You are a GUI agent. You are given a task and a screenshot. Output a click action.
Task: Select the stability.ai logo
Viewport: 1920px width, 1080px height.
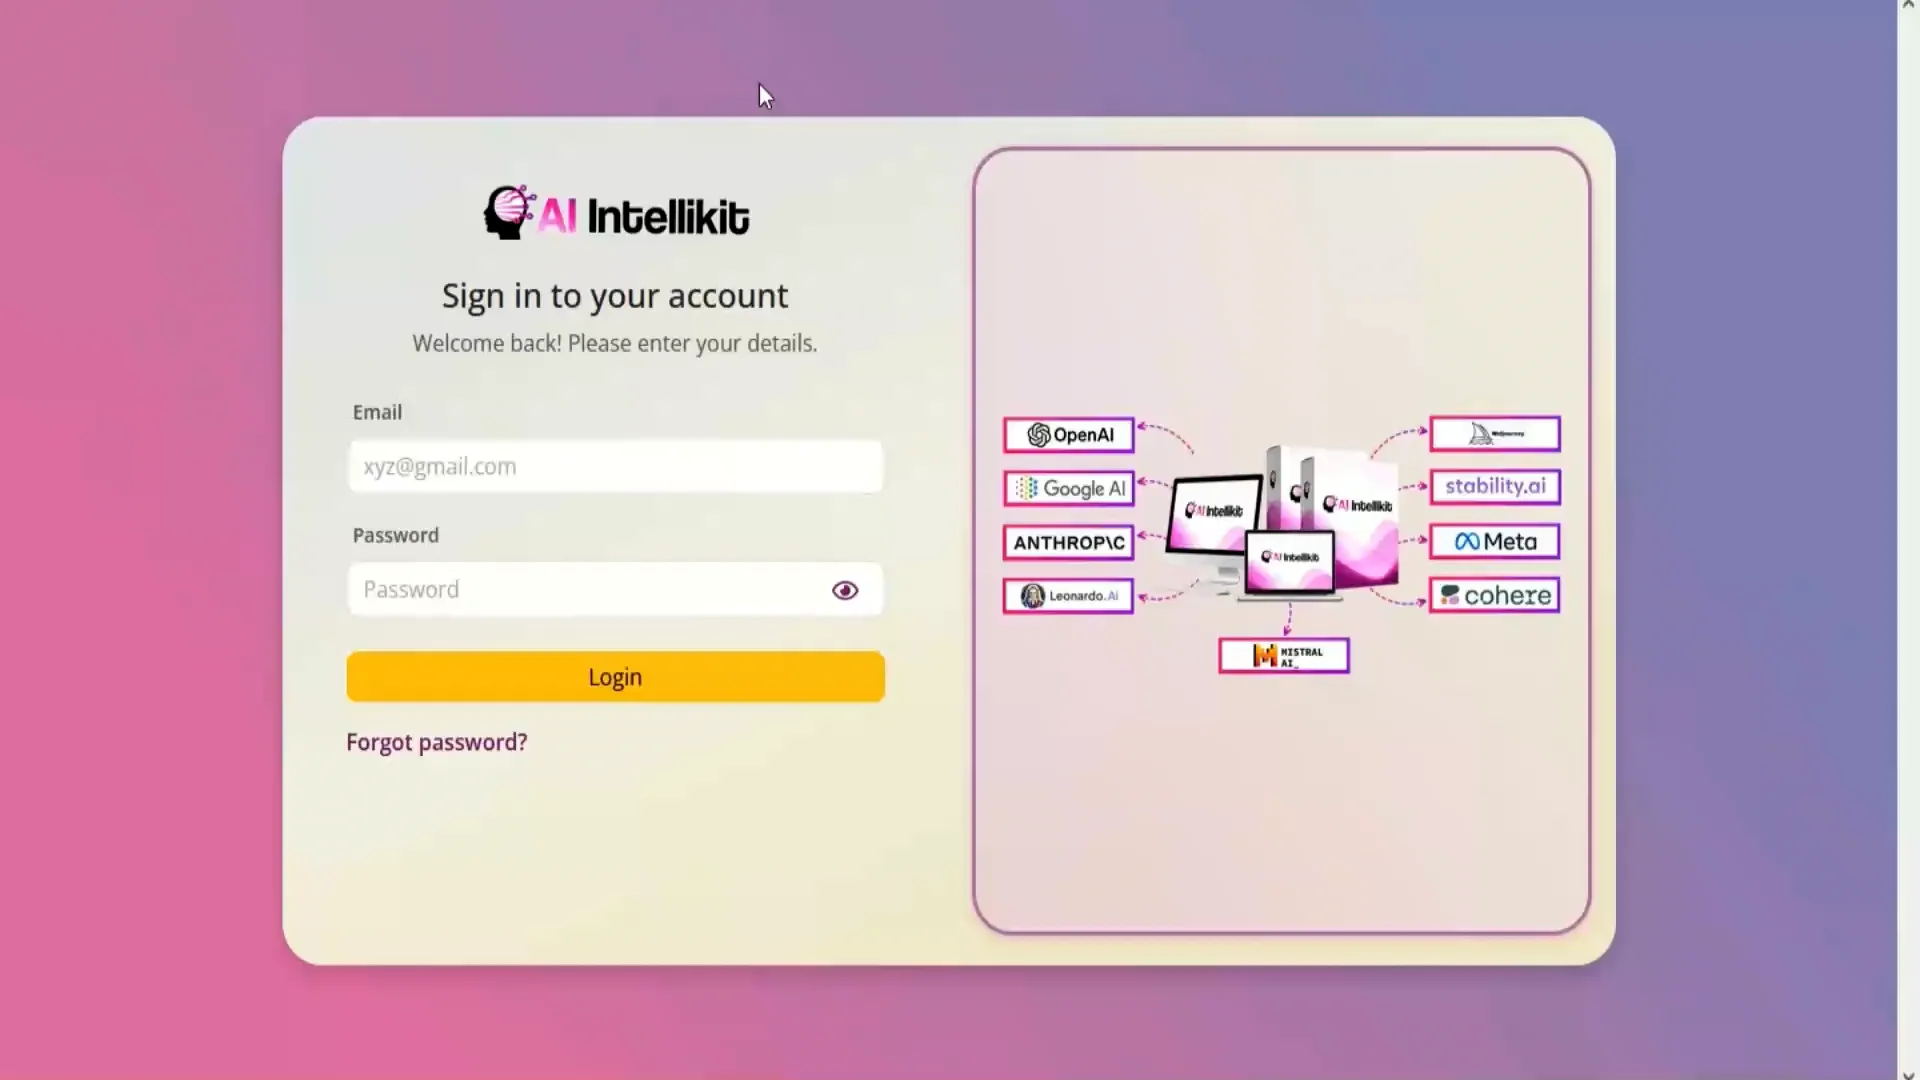click(x=1494, y=487)
